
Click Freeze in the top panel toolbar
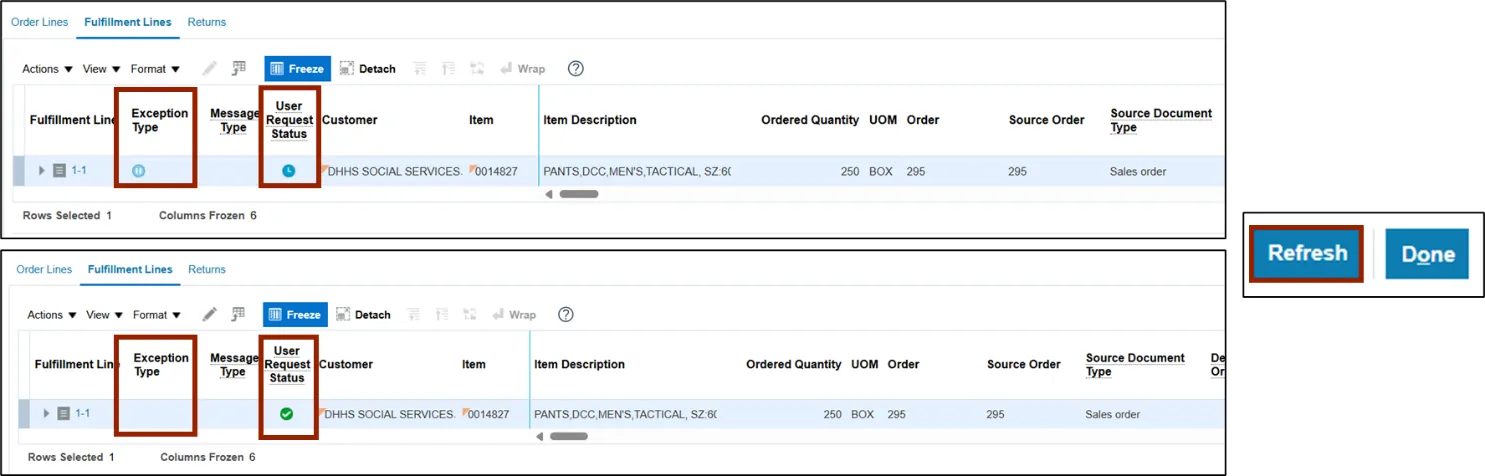click(x=297, y=68)
